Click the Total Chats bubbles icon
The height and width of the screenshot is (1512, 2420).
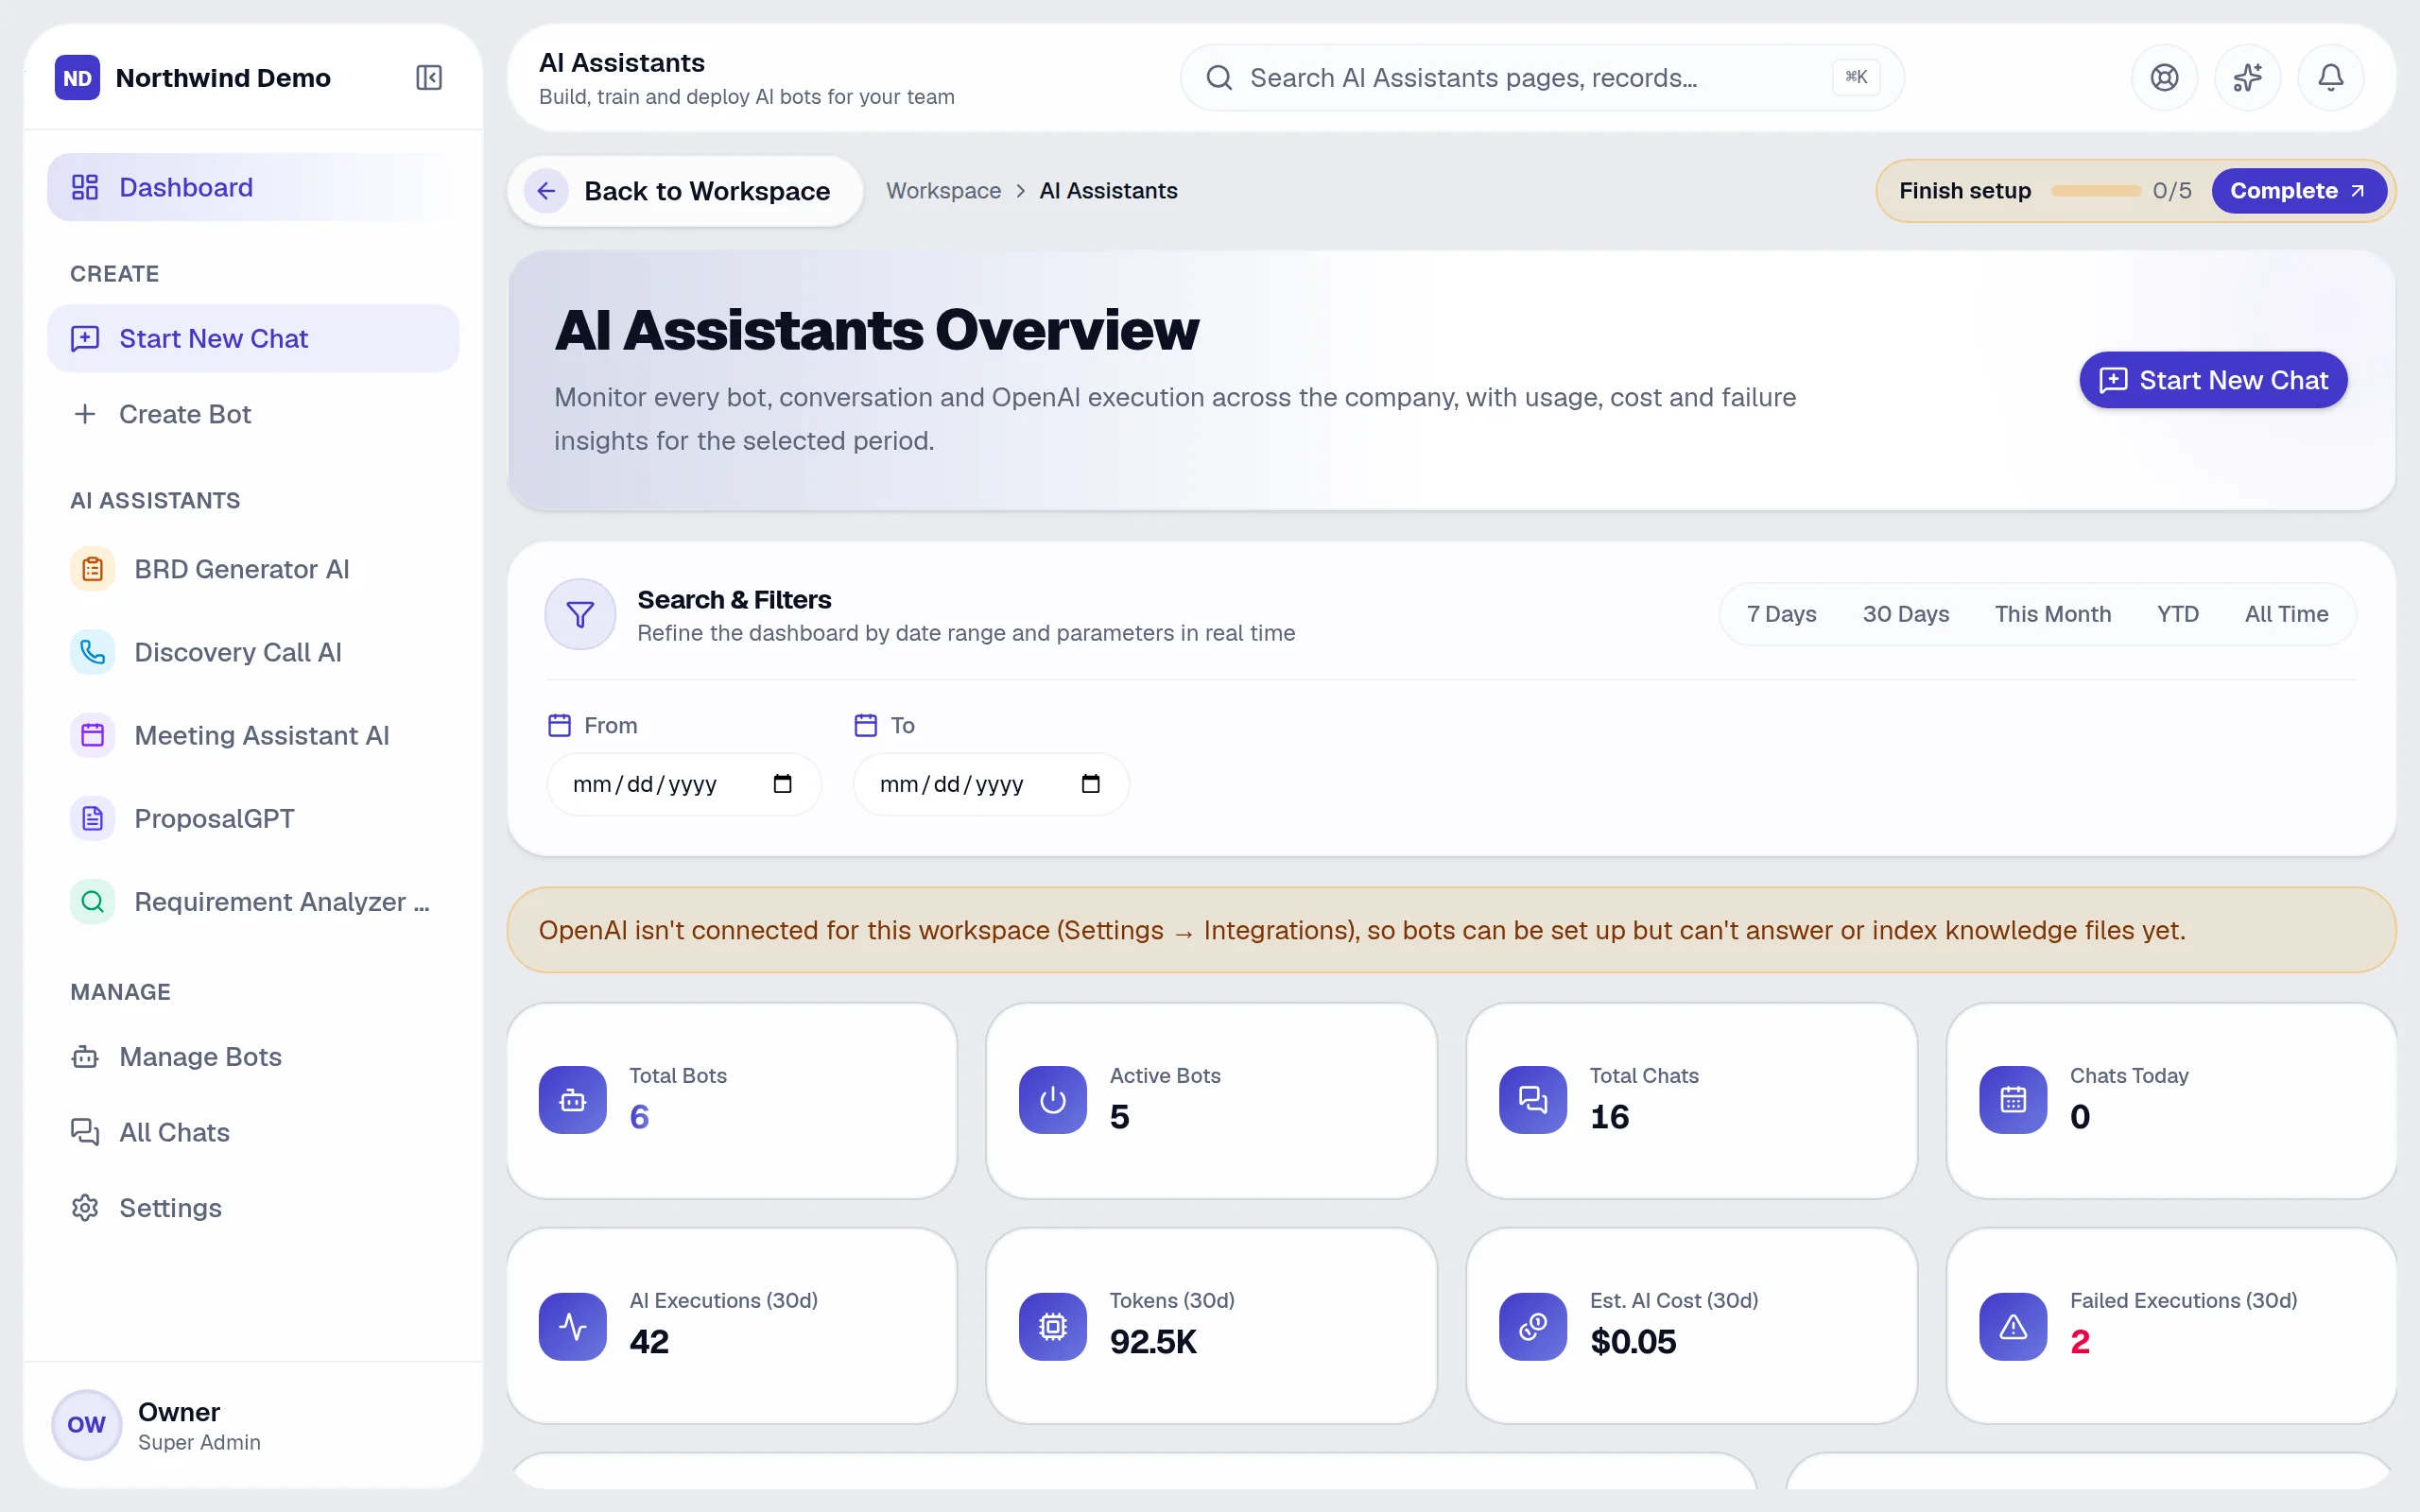tap(1533, 1100)
